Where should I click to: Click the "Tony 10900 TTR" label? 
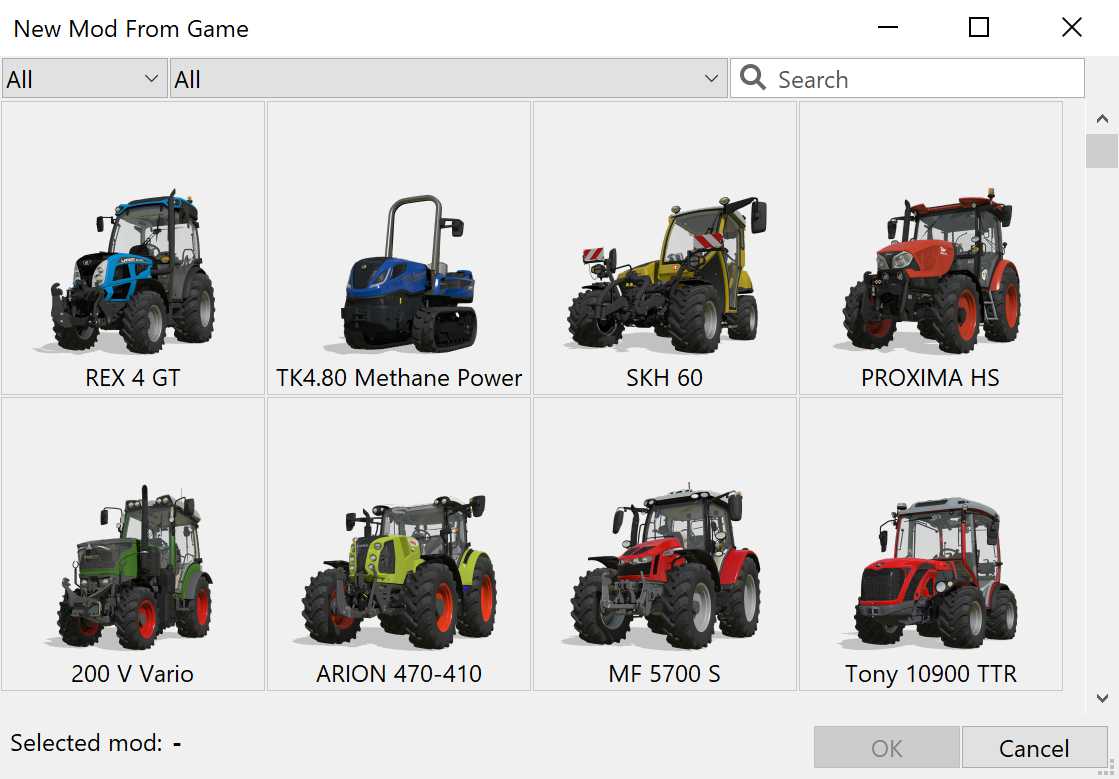click(931, 673)
